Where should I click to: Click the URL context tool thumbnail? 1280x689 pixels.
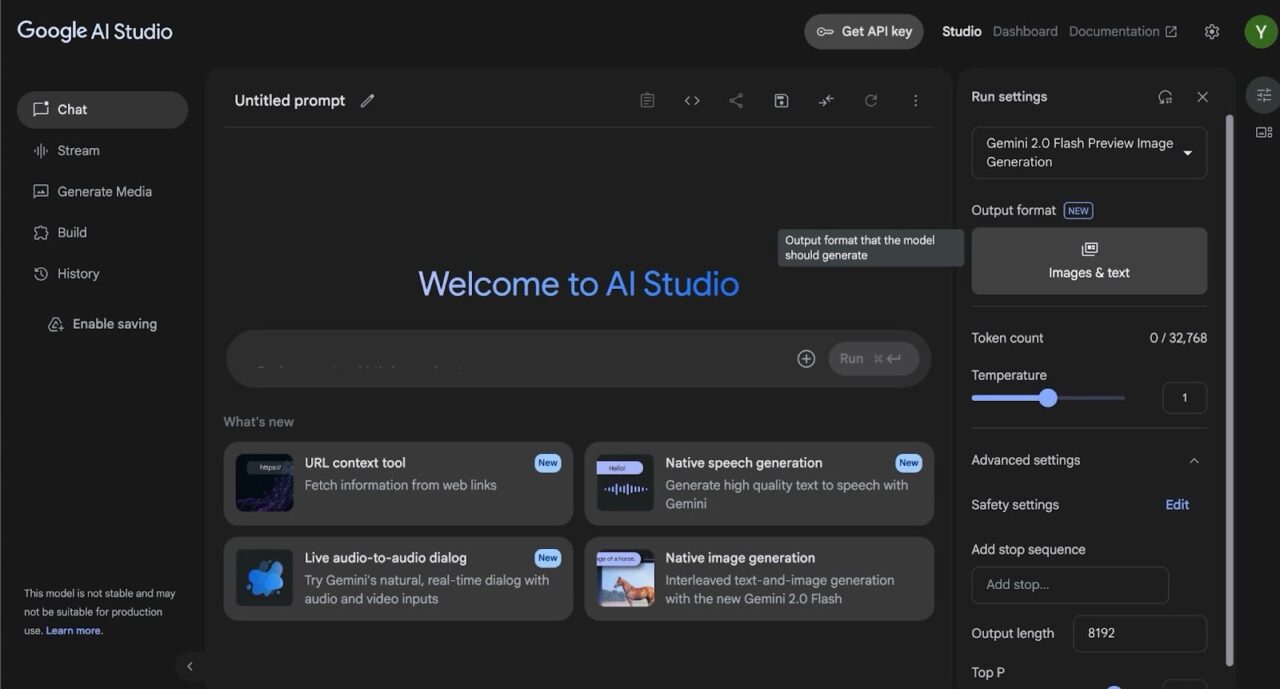click(264, 484)
